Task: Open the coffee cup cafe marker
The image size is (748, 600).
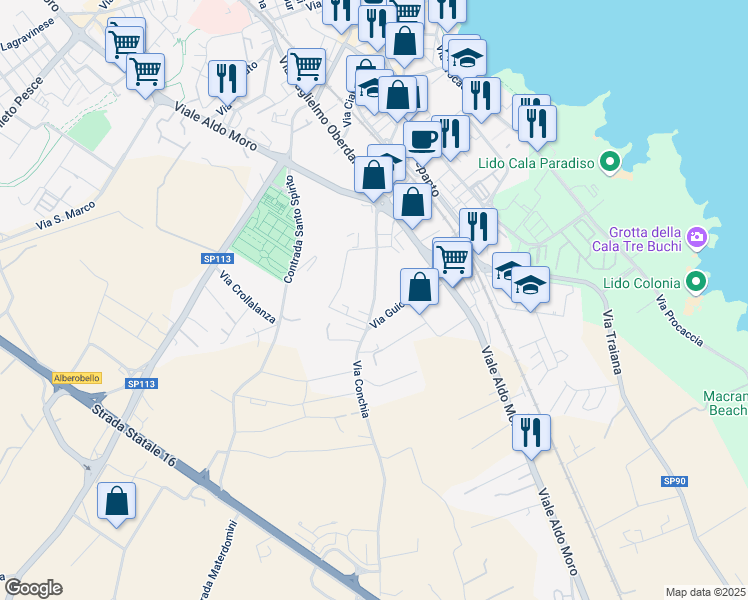Action: 422,140
